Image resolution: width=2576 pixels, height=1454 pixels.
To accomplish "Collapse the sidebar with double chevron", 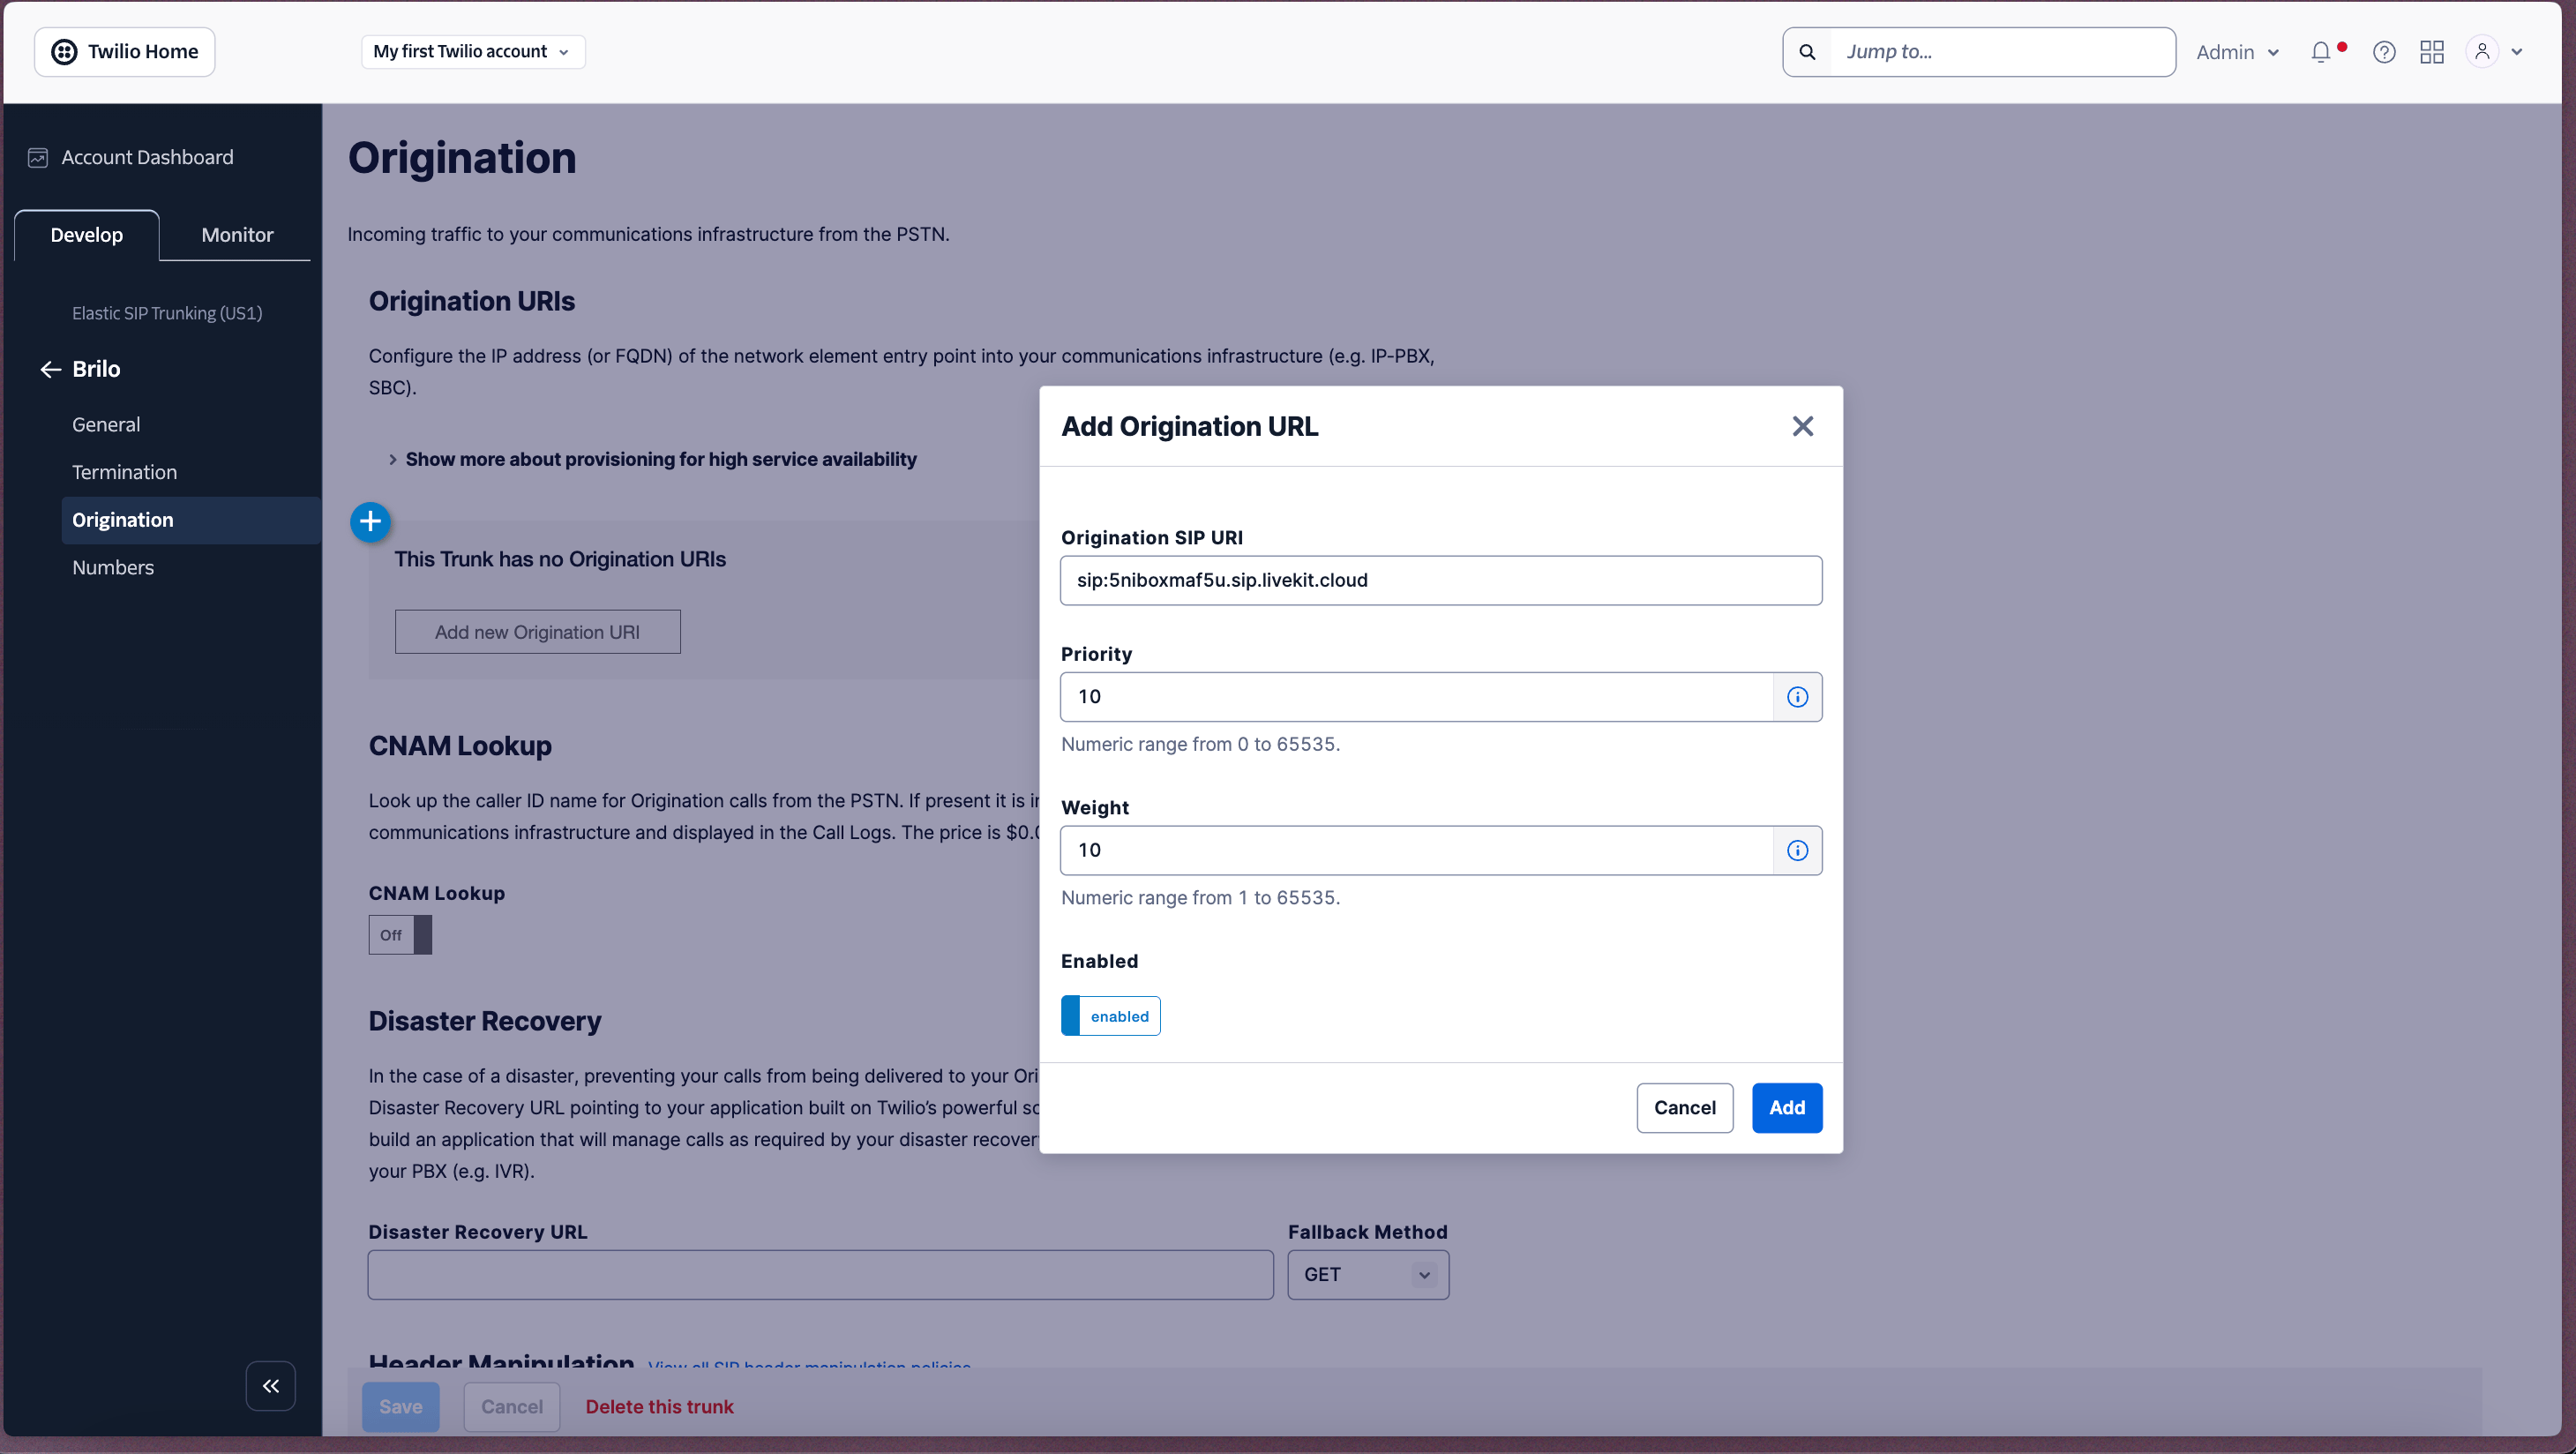I will tap(271, 1386).
